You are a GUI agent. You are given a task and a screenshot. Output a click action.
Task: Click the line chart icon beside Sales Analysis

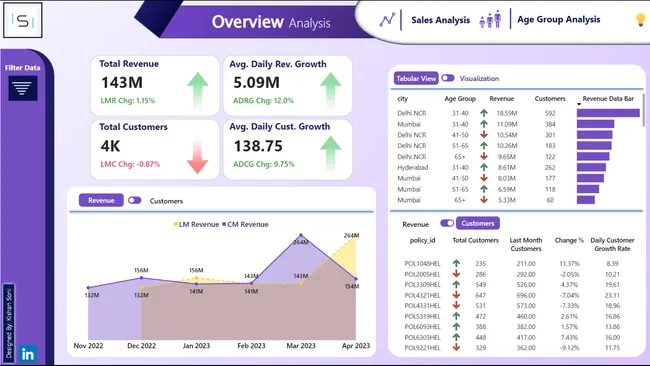[x=387, y=19]
